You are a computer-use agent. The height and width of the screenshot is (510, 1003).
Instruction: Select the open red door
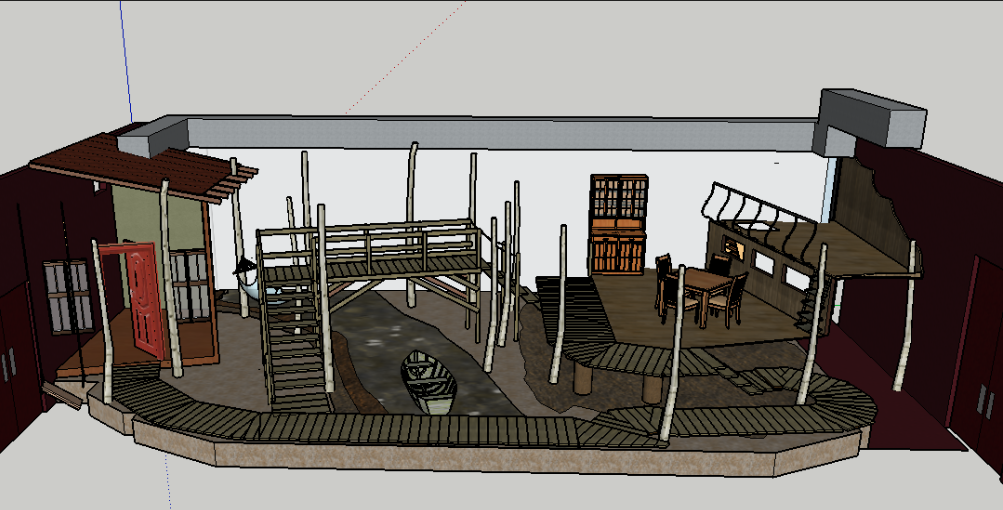[x=144, y=299]
